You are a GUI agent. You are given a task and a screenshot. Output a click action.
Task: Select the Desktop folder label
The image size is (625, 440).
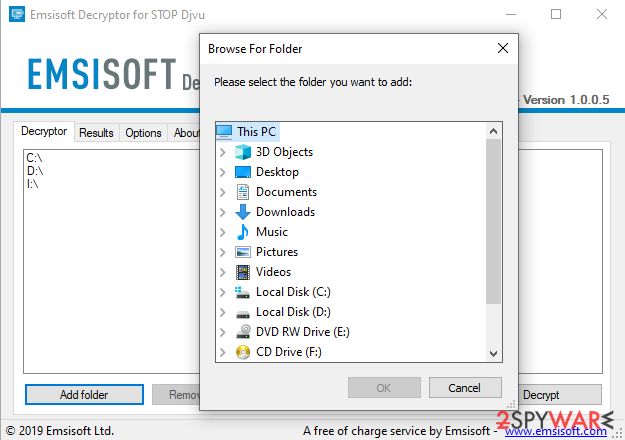point(277,172)
